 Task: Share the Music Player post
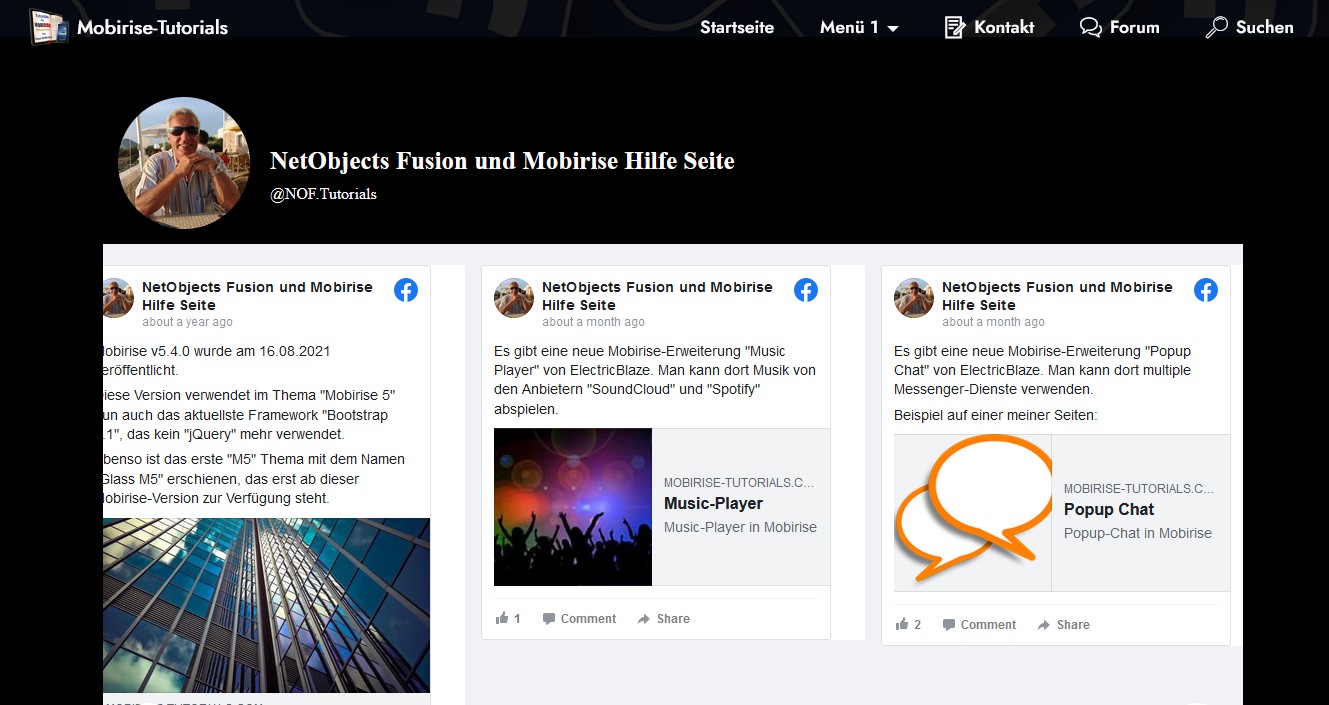click(x=664, y=619)
